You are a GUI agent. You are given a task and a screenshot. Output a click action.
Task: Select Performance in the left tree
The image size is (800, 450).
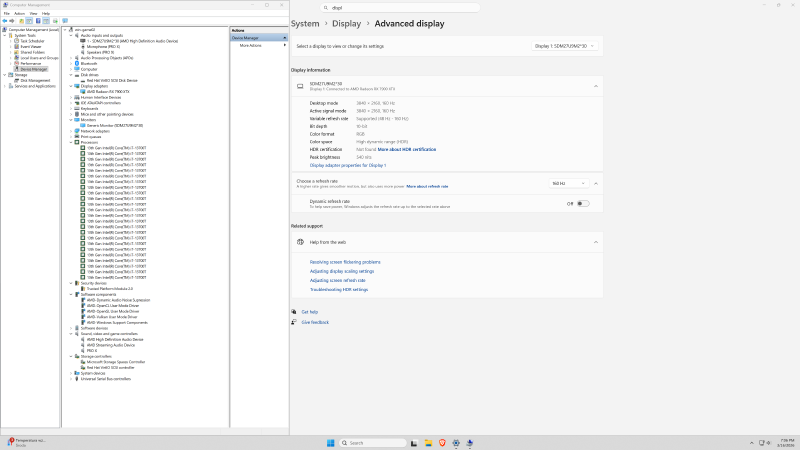click(x=31, y=63)
